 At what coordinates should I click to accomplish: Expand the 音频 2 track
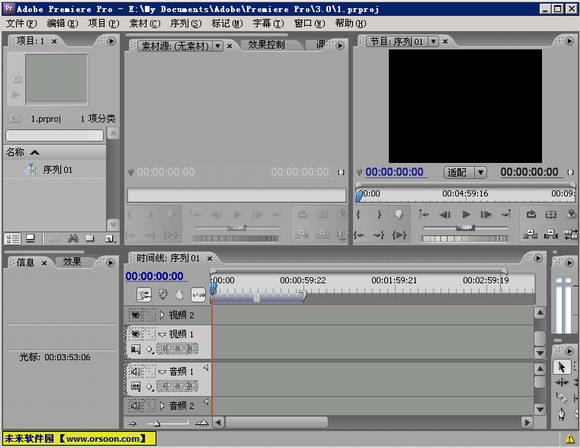point(162,406)
